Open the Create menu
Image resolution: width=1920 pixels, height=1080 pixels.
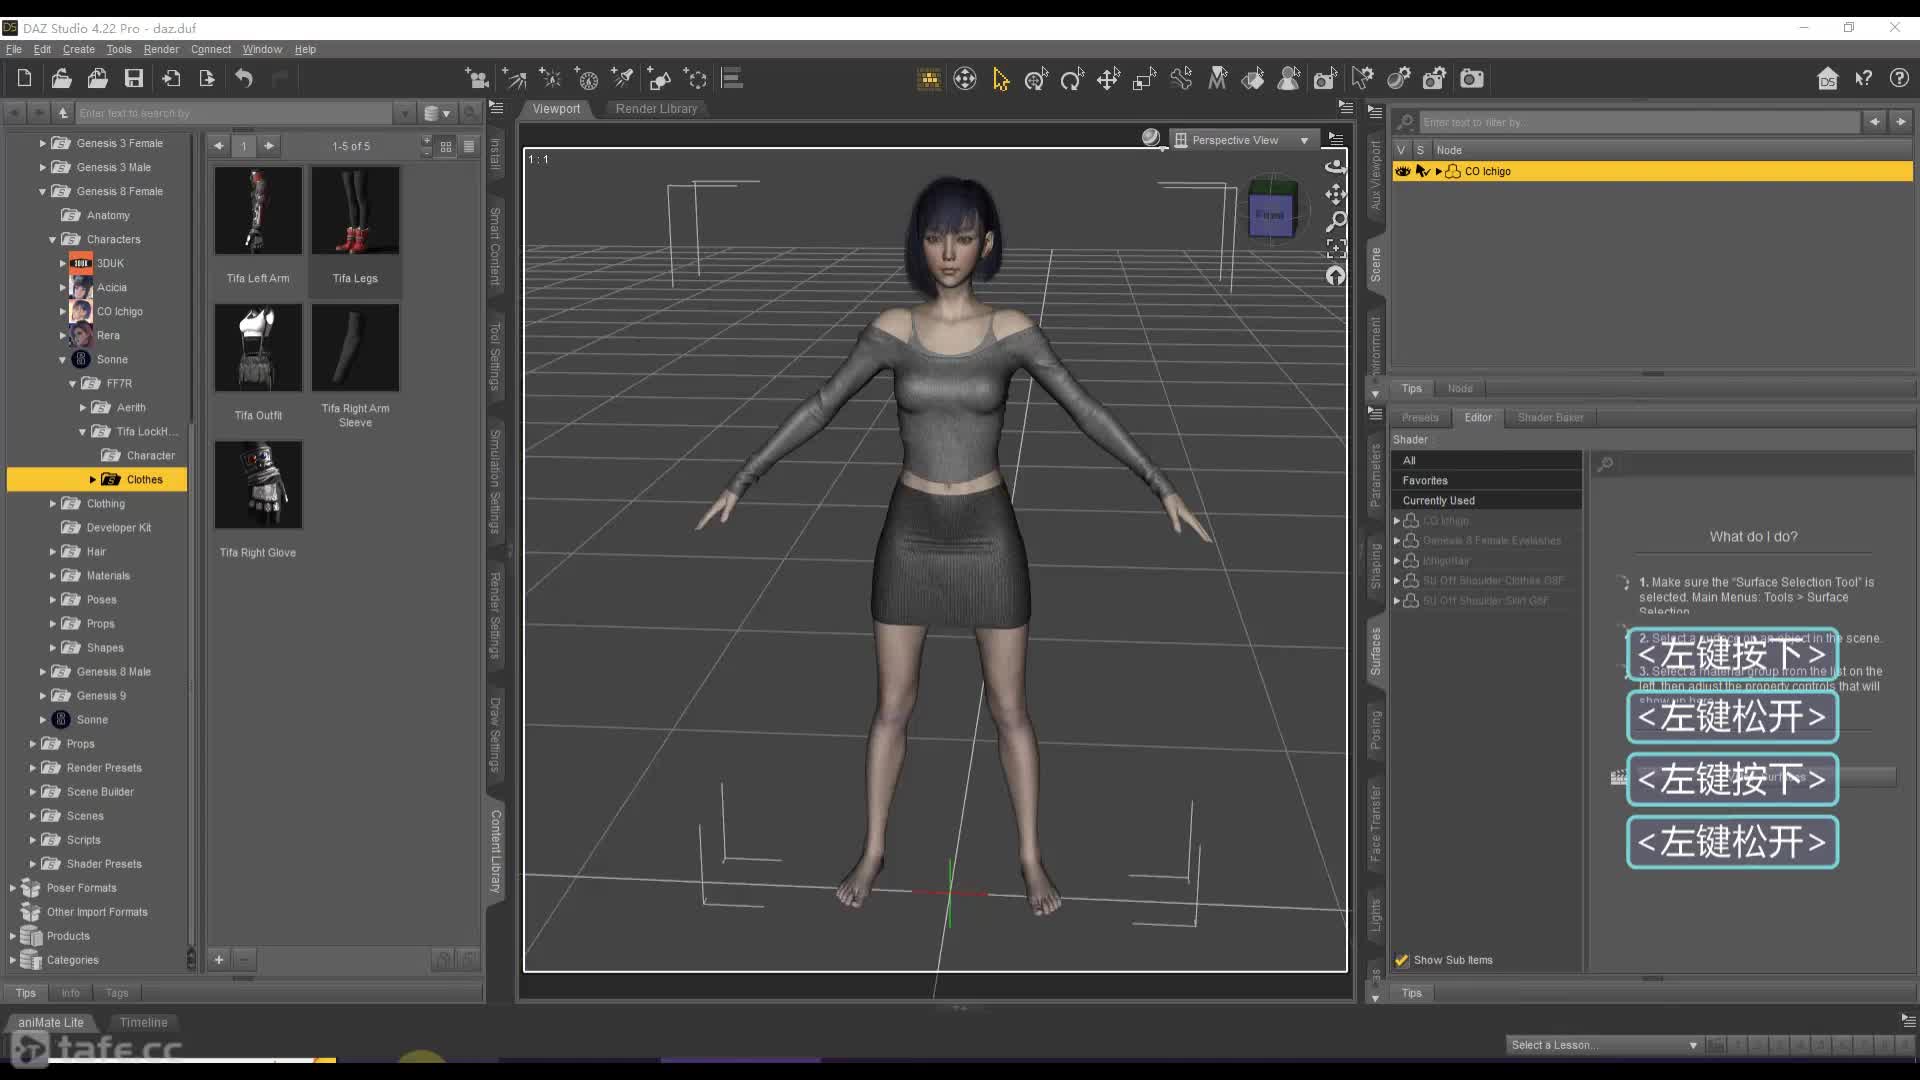[79, 49]
